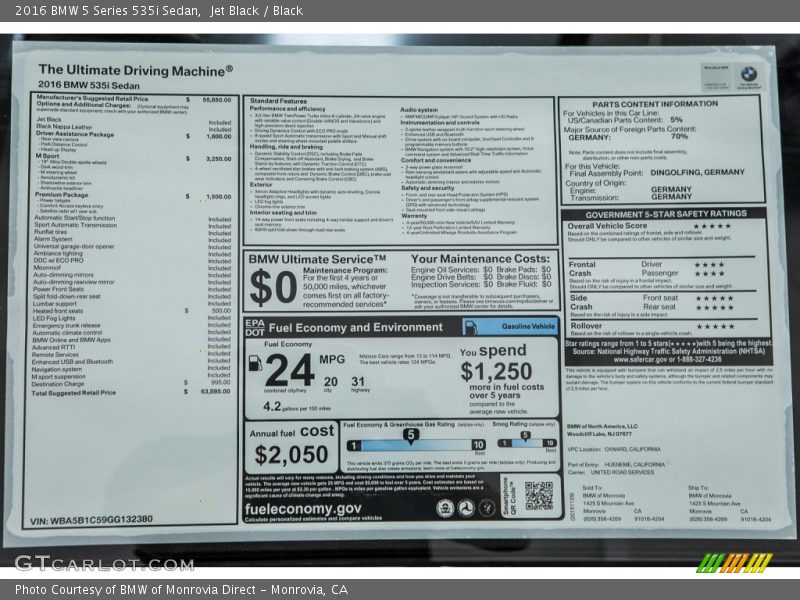Click the 20 city MPG value
The height and width of the screenshot is (600, 800).
331,382
